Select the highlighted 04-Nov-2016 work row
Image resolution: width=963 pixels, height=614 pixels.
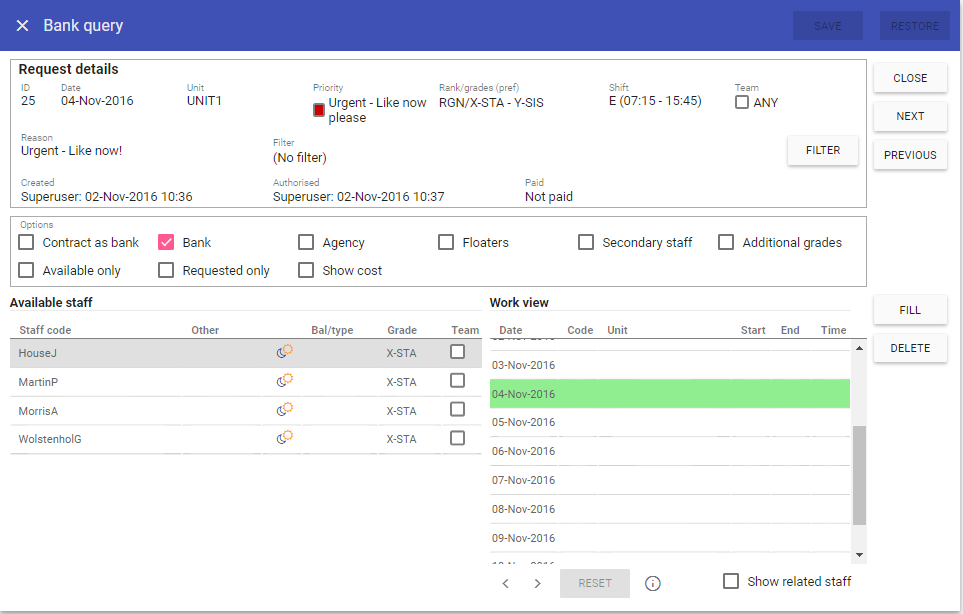pos(669,394)
